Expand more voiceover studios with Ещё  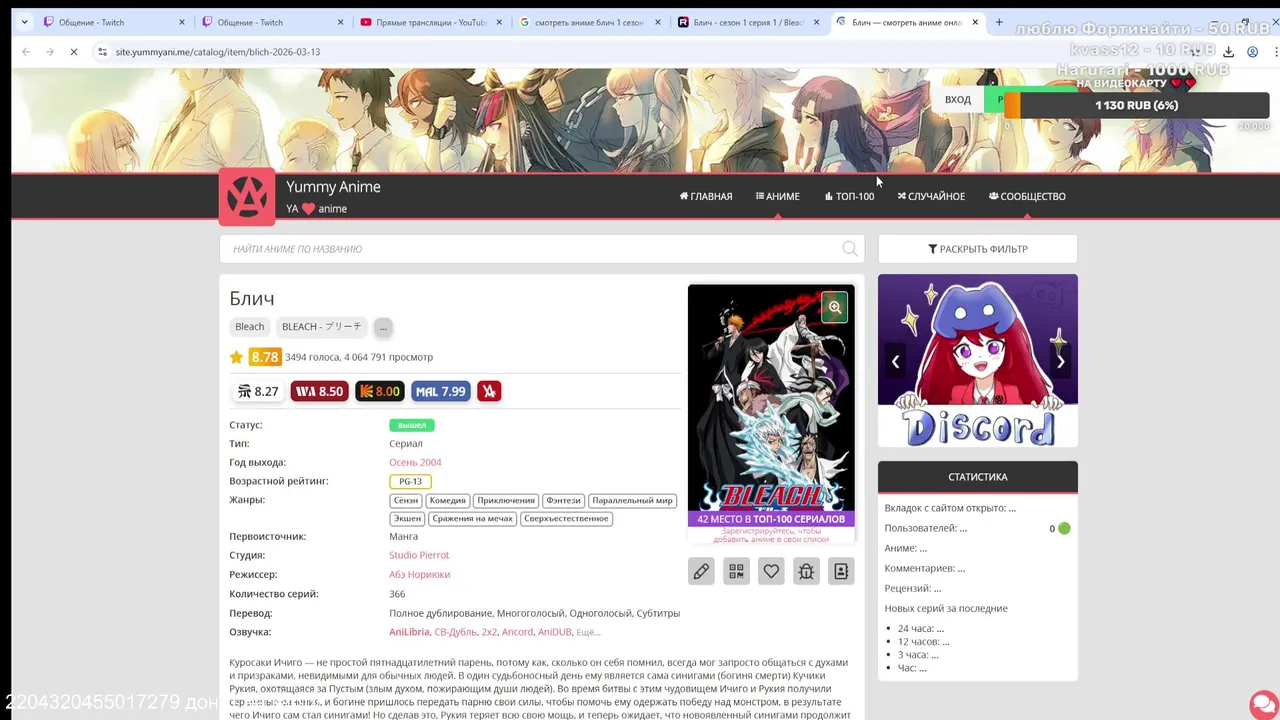(x=588, y=632)
